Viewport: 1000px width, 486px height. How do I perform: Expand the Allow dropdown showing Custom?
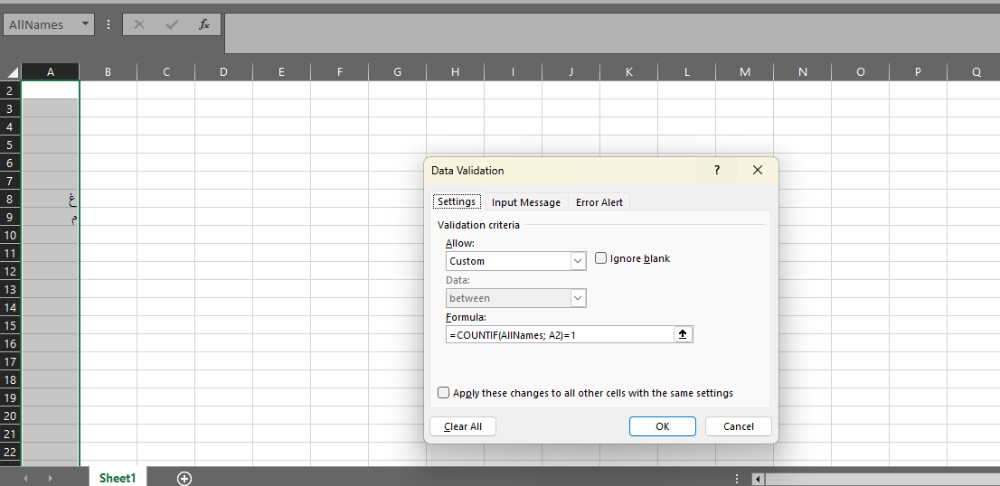[x=578, y=261]
